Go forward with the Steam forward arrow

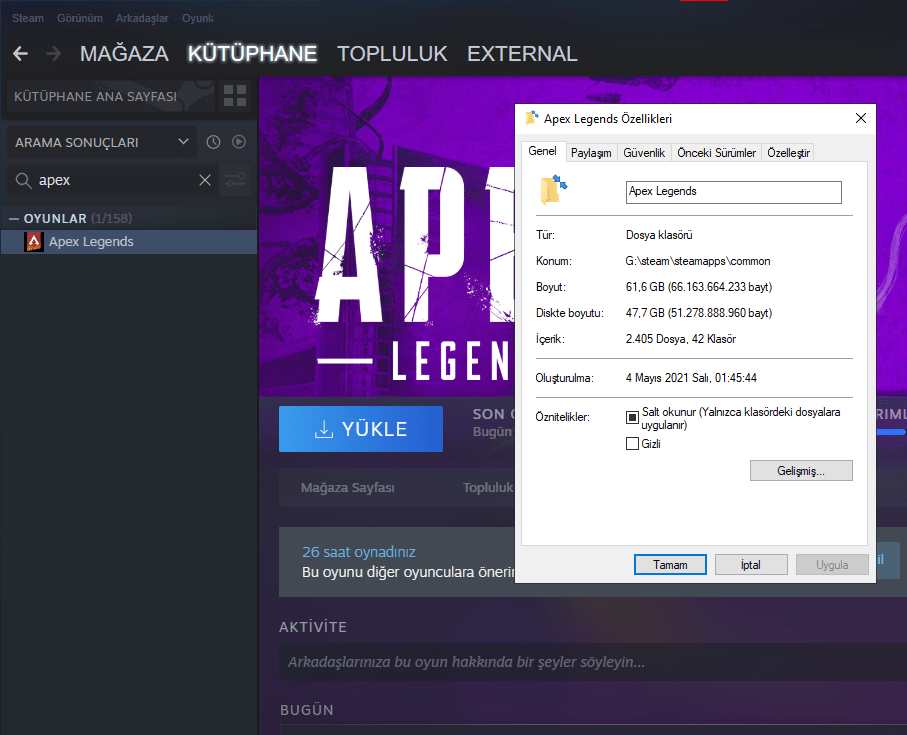pos(54,54)
